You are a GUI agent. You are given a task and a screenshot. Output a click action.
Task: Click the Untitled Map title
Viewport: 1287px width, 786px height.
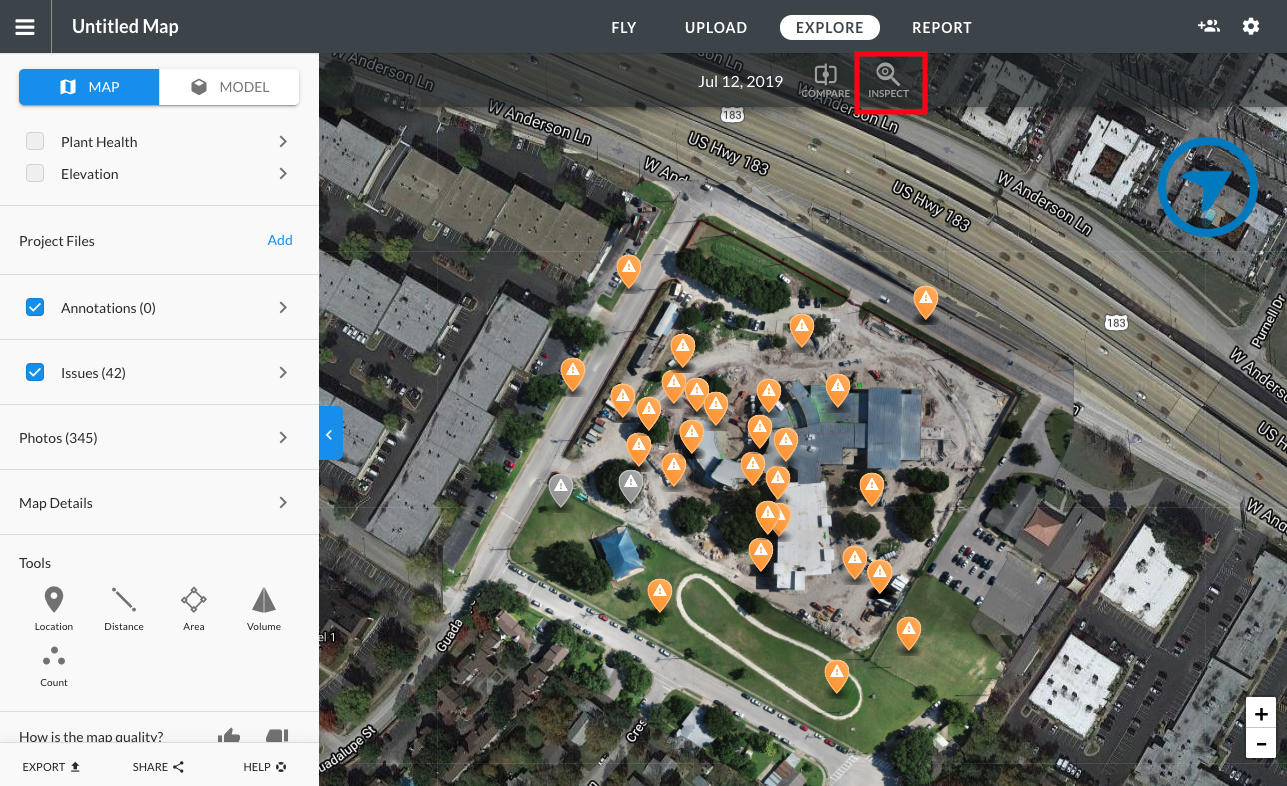click(x=125, y=27)
